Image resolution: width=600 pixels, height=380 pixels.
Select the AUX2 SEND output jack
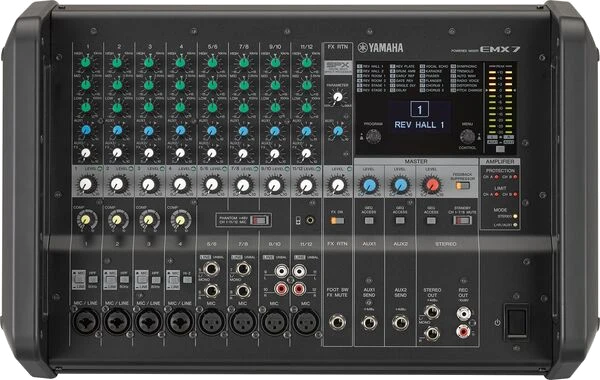coord(400,323)
